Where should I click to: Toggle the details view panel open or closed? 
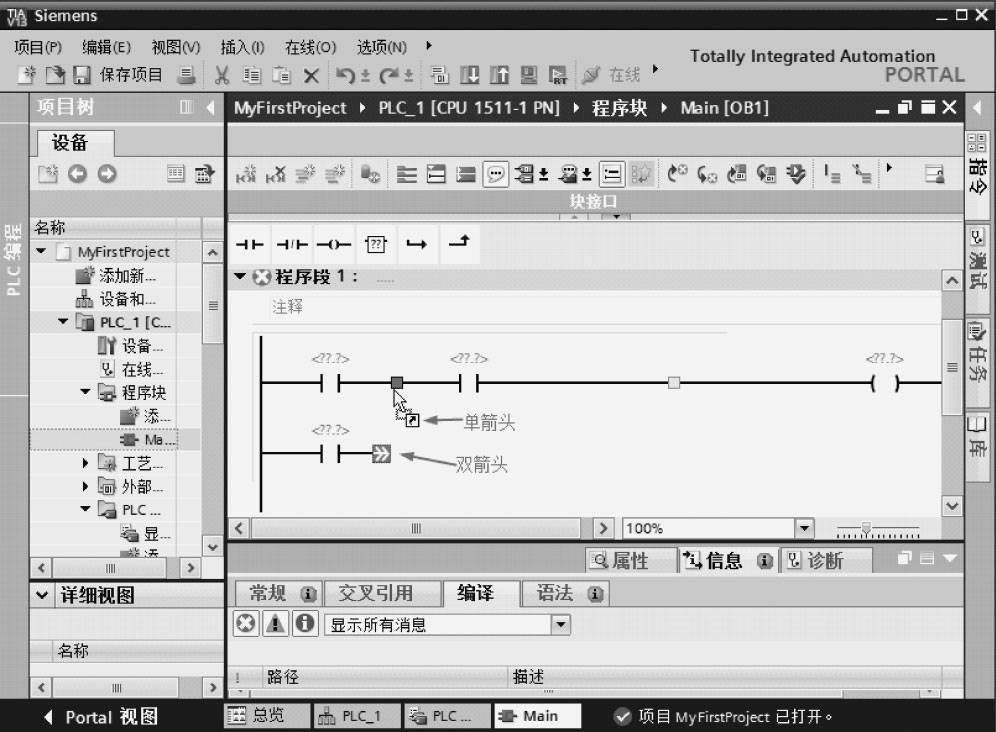pyautogui.click(x=42, y=595)
